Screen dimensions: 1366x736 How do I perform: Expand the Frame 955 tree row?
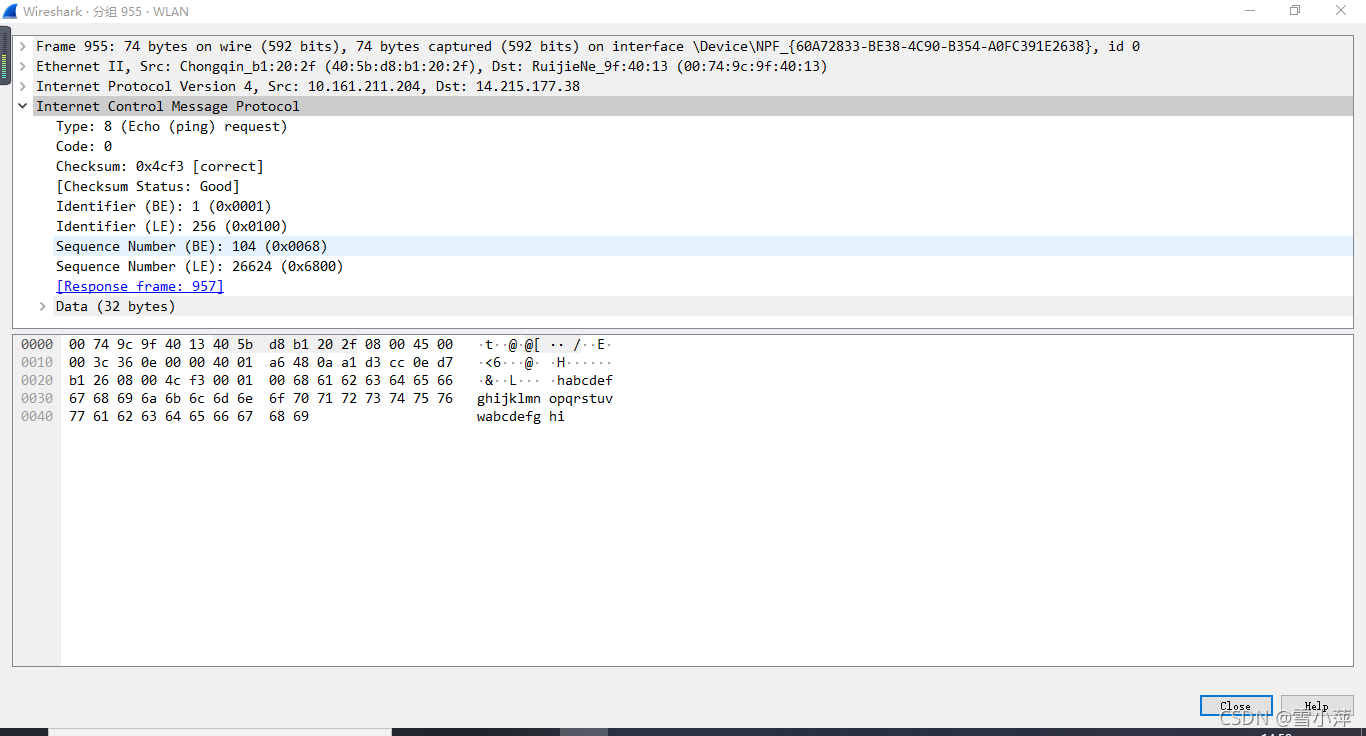click(x=22, y=46)
